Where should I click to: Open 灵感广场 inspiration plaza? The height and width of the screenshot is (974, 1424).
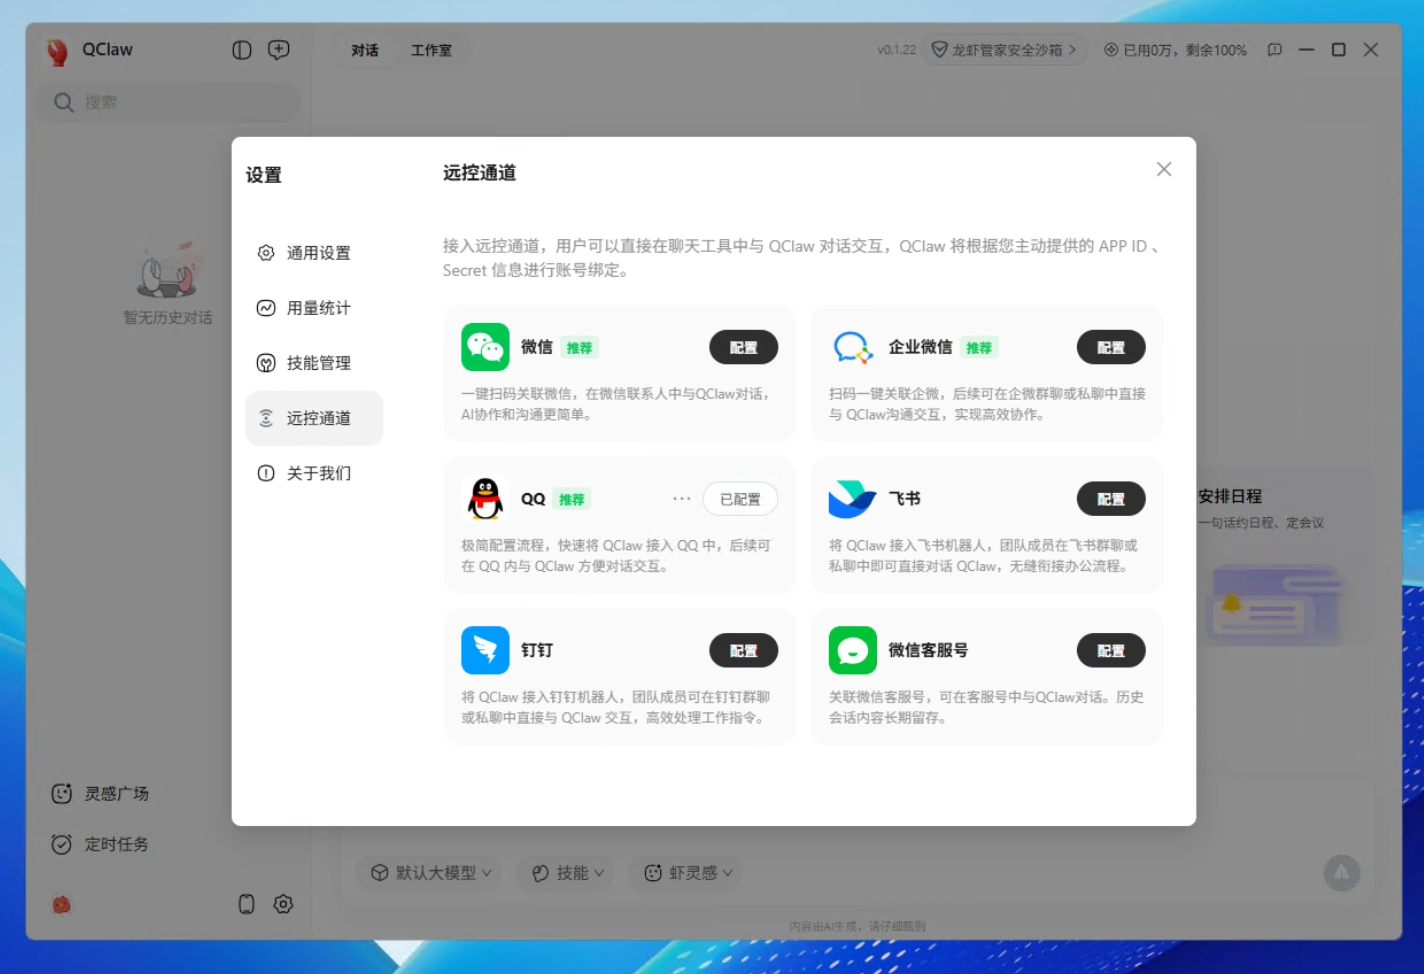point(101,793)
